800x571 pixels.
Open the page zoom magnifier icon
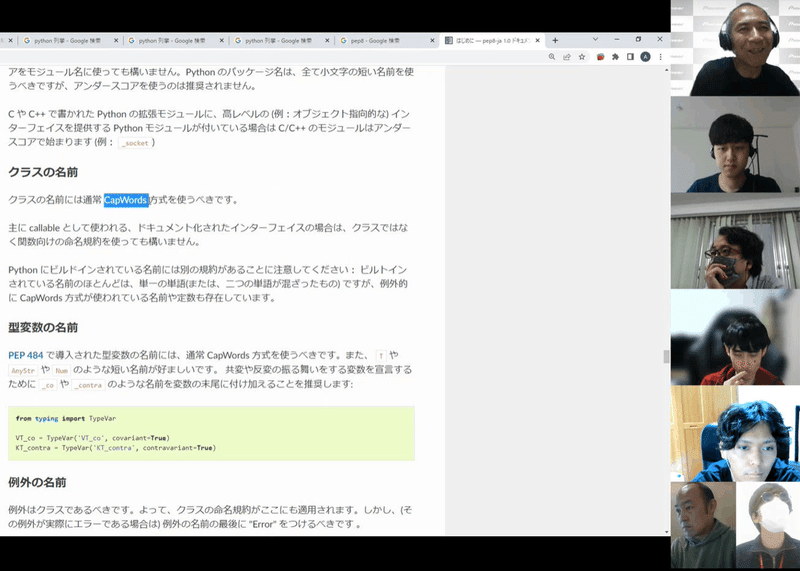point(552,57)
